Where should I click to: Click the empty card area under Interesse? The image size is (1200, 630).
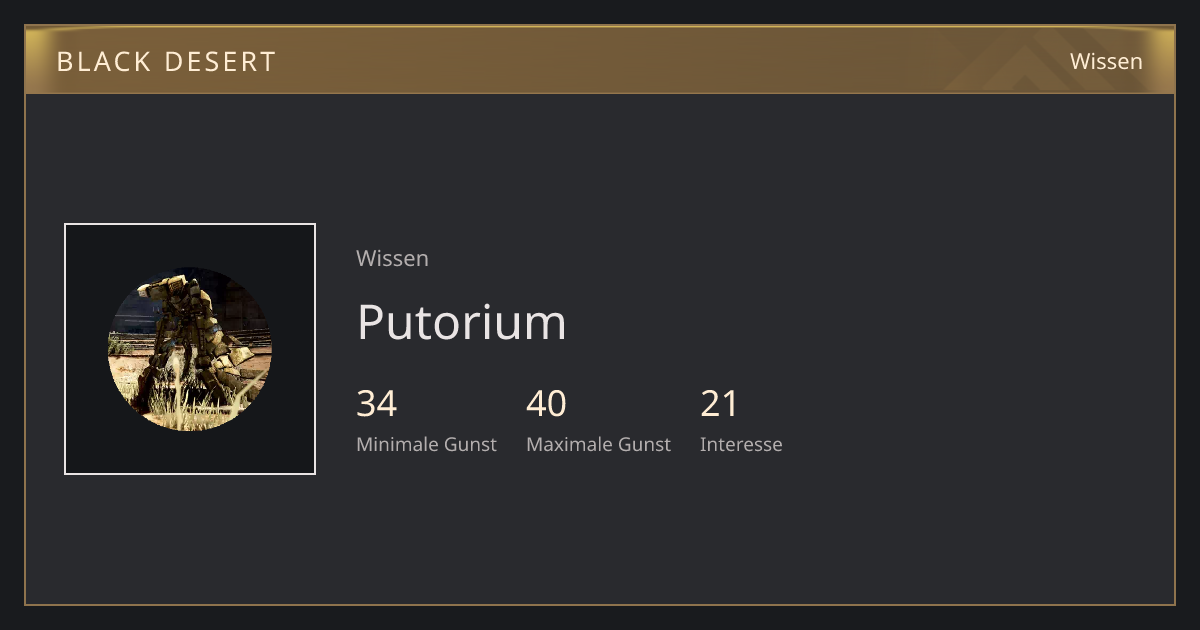tap(741, 520)
